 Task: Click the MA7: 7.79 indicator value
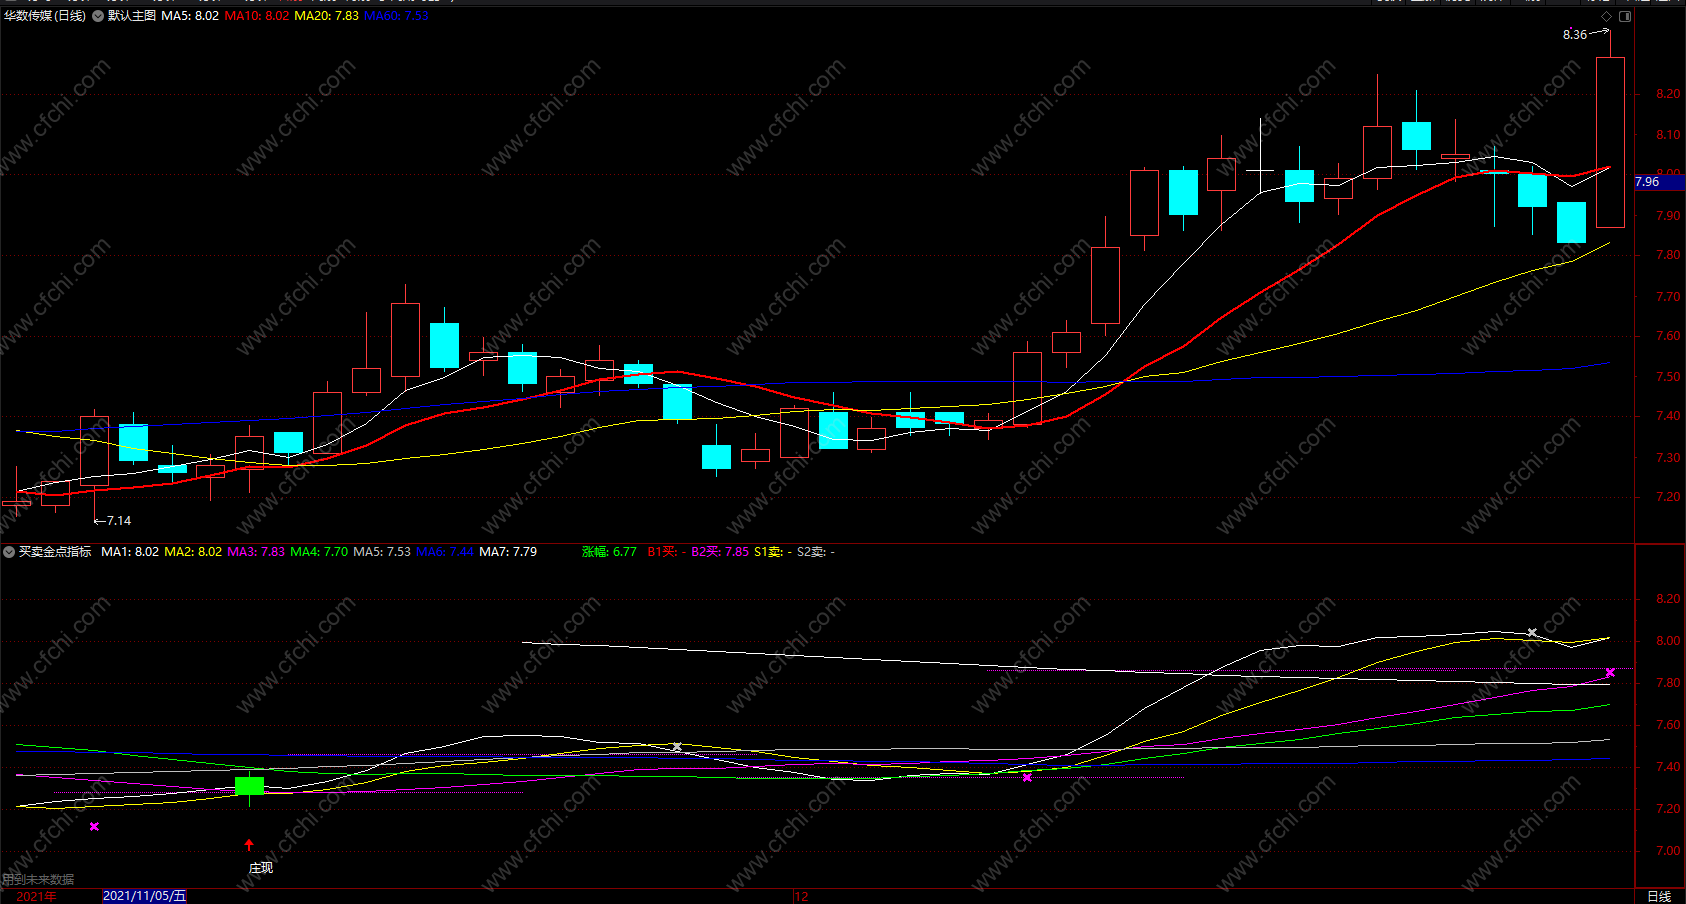(508, 552)
